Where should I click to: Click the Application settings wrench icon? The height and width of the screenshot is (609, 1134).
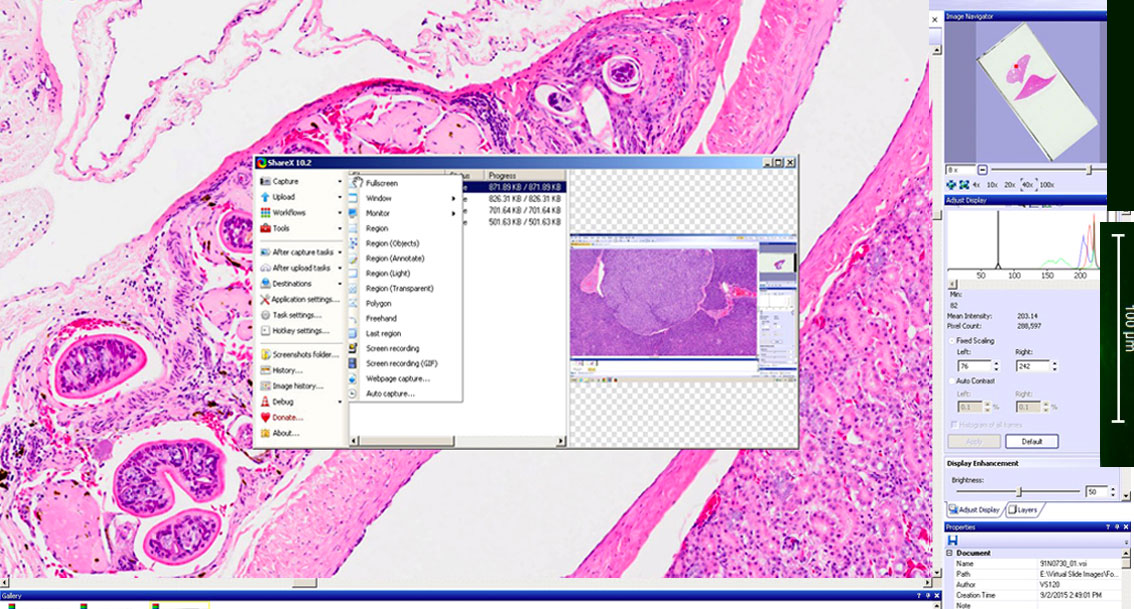pos(265,299)
